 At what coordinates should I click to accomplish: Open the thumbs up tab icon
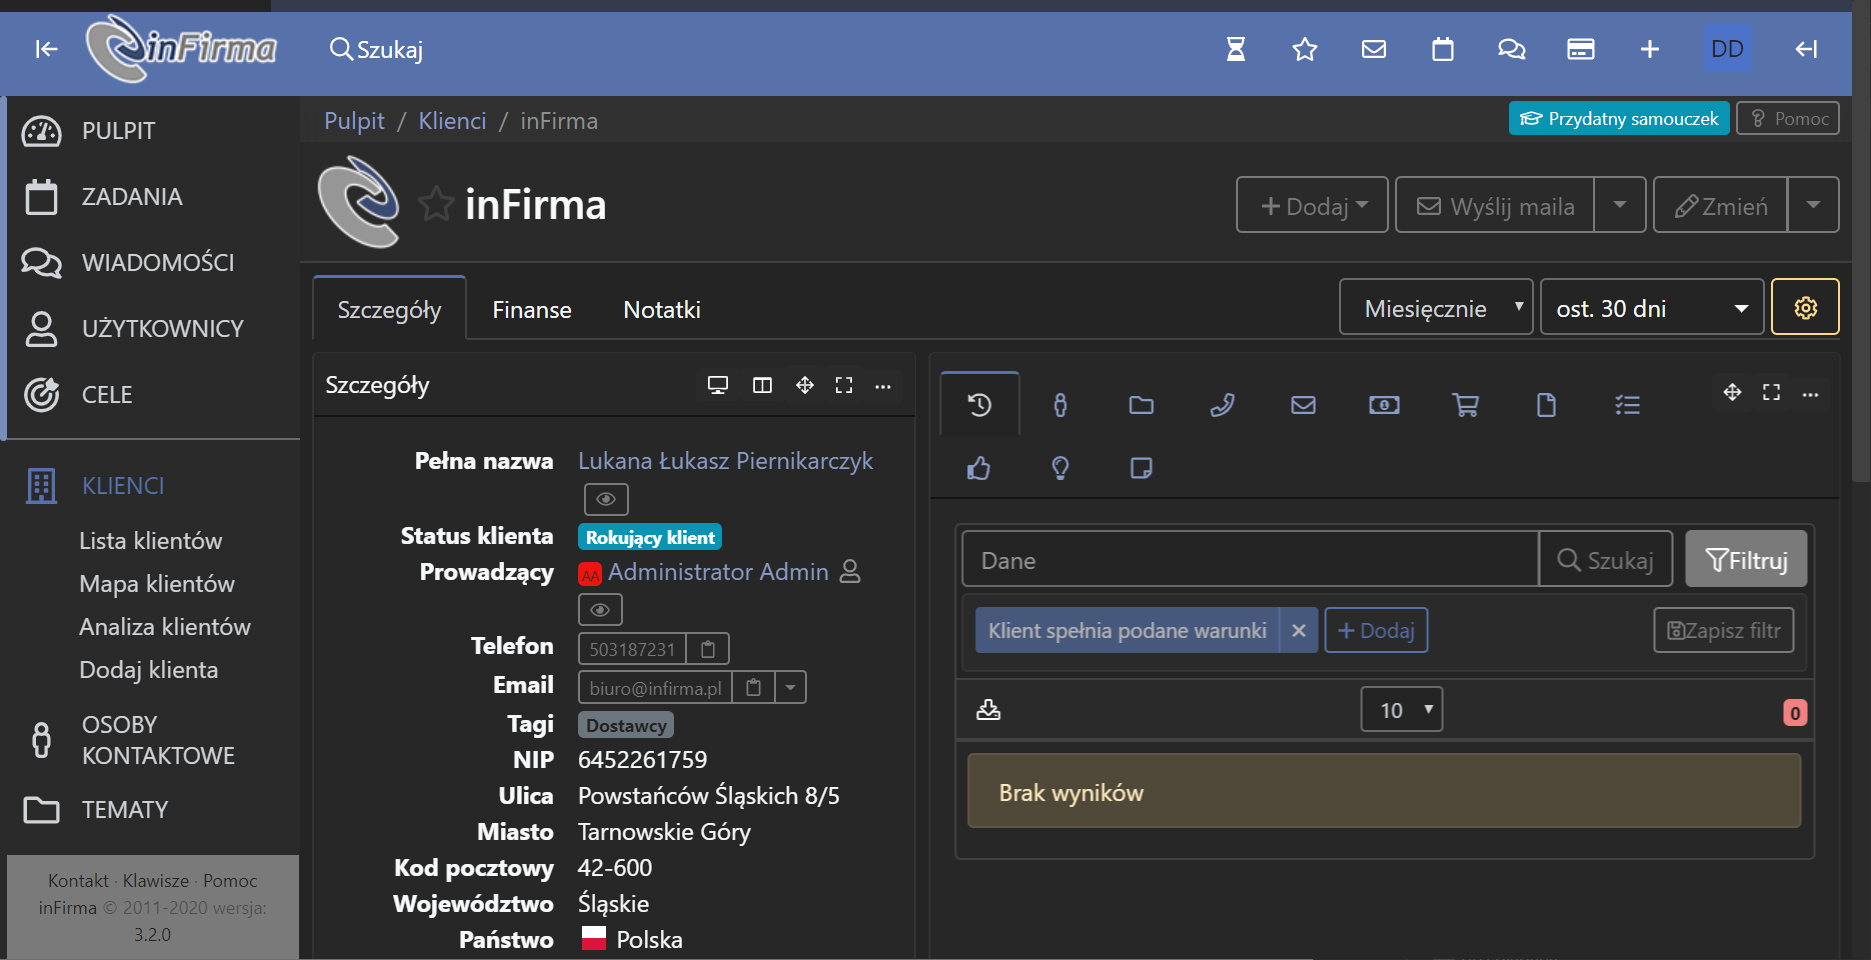click(979, 468)
